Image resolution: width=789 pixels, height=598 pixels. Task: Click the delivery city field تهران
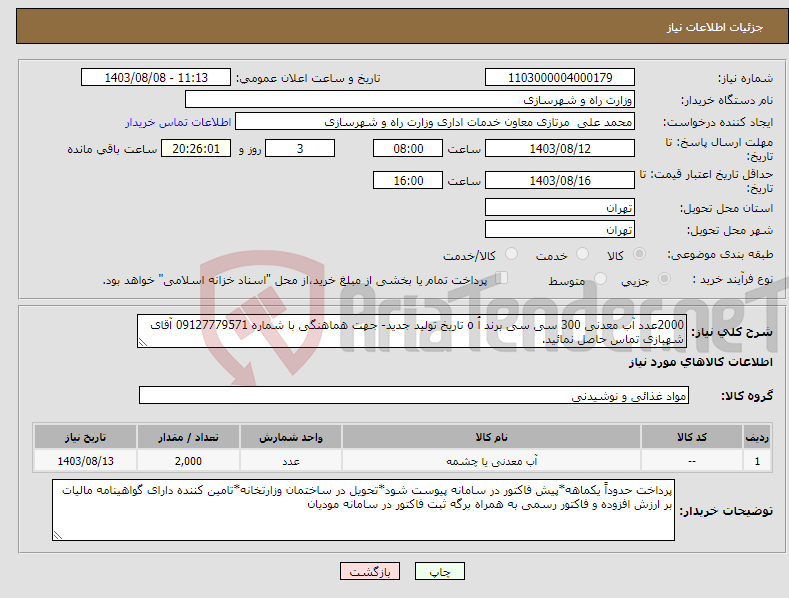click(x=560, y=230)
